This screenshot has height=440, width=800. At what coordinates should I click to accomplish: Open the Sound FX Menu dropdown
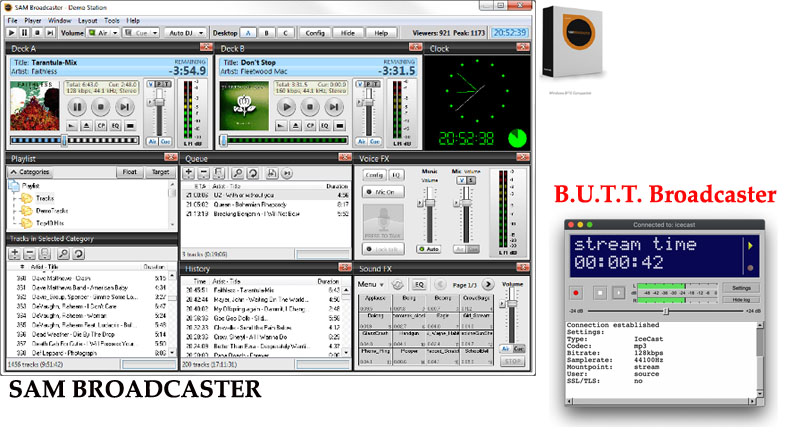pos(371,284)
